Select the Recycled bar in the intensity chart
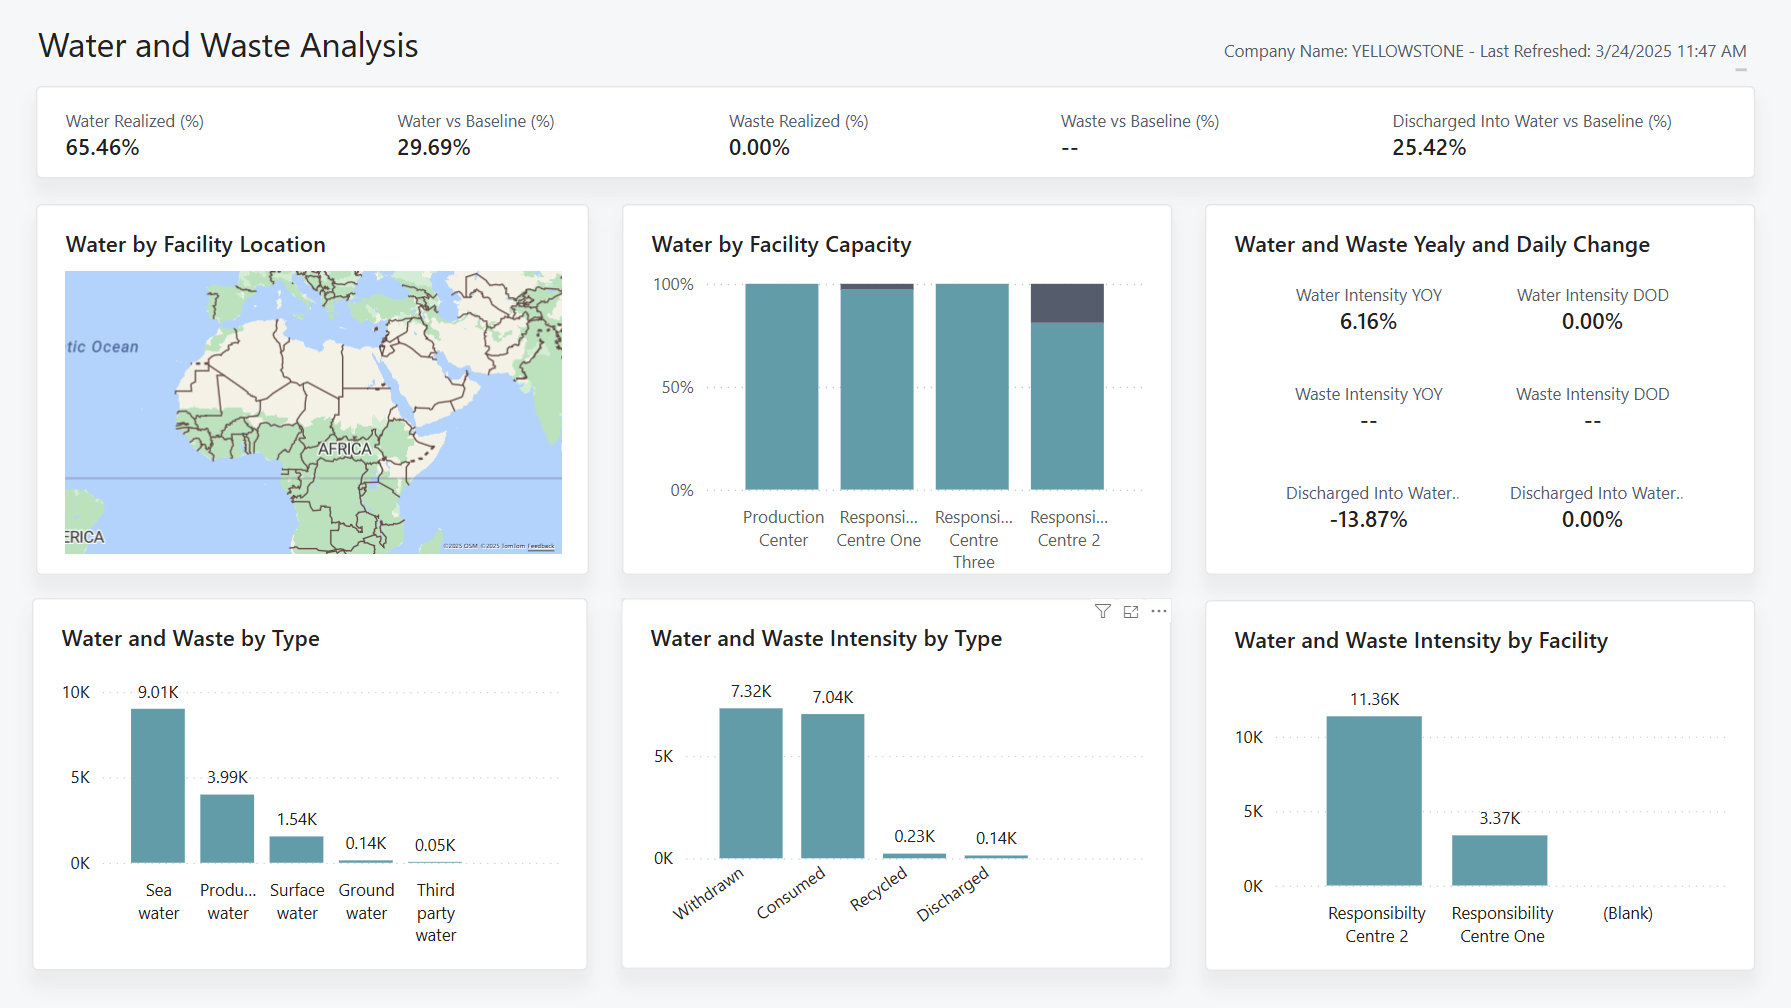This screenshot has height=1008, width=1791. tap(913, 856)
